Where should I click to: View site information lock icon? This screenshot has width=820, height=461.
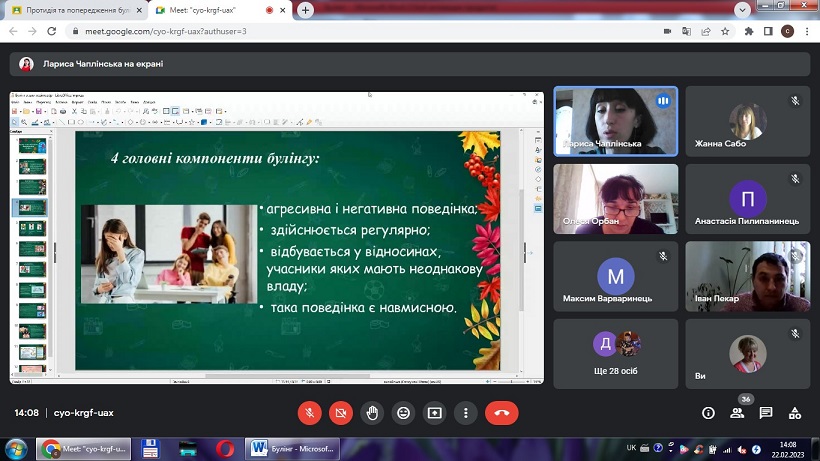[75, 31]
